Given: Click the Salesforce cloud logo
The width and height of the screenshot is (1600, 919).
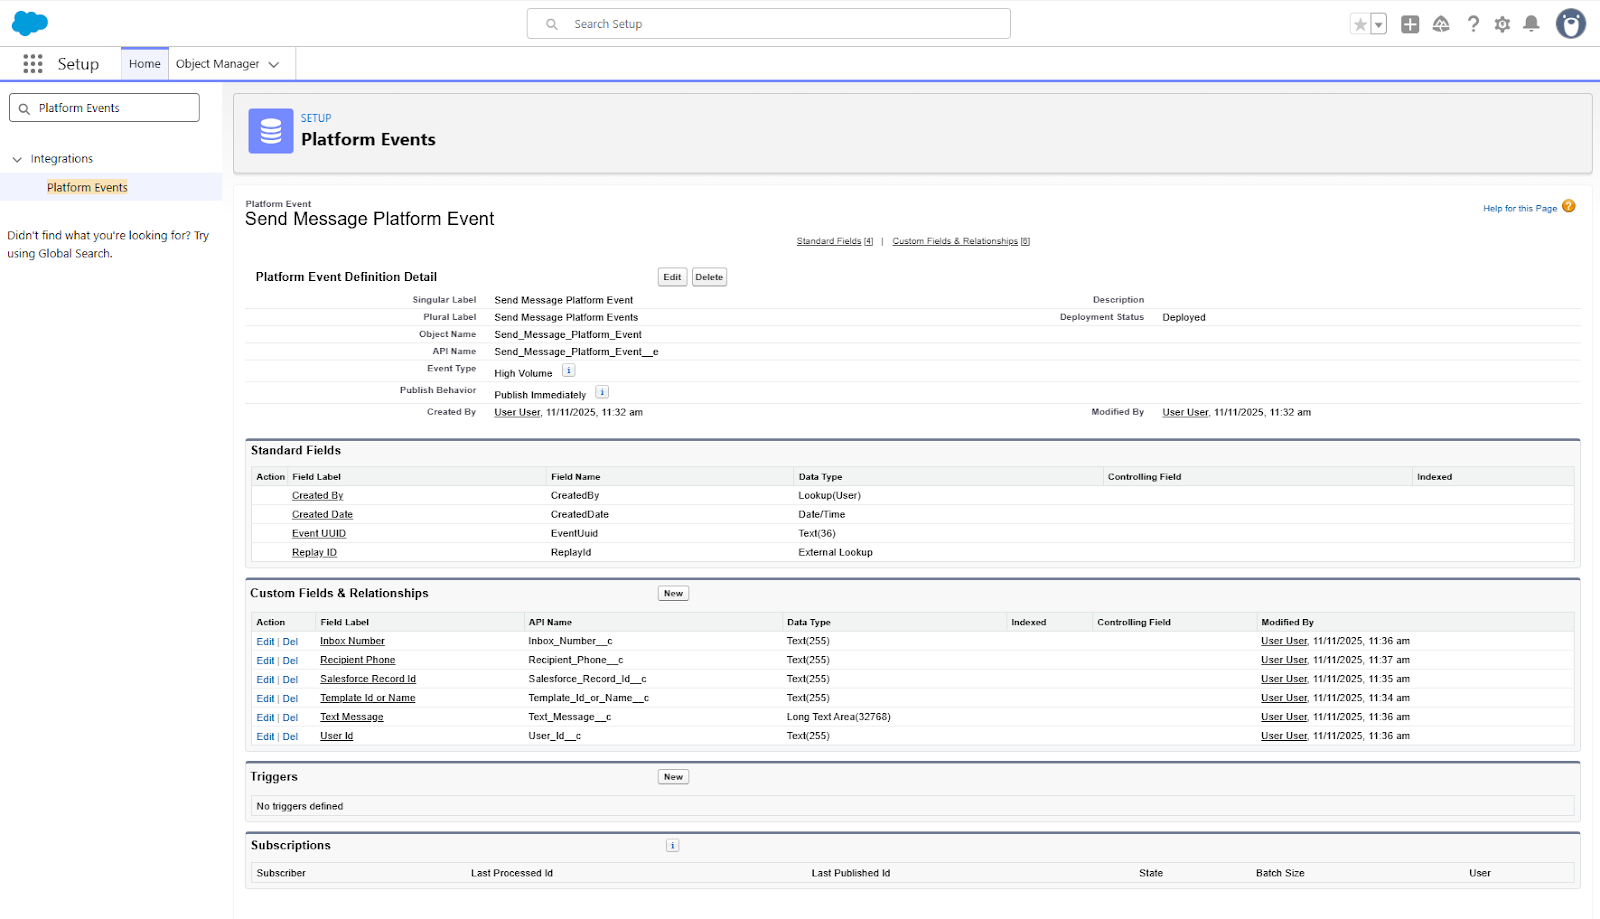Looking at the screenshot, I should [30, 23].
